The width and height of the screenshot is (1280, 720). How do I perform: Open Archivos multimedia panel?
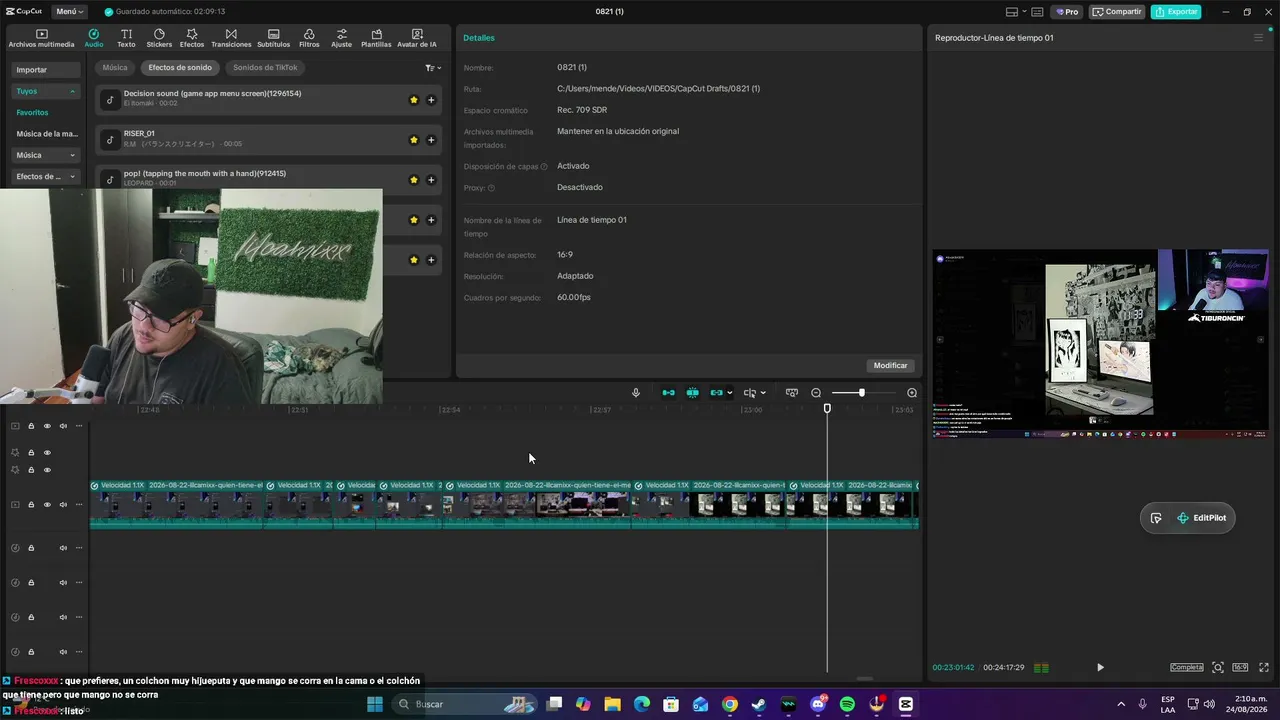coord(42,38)
